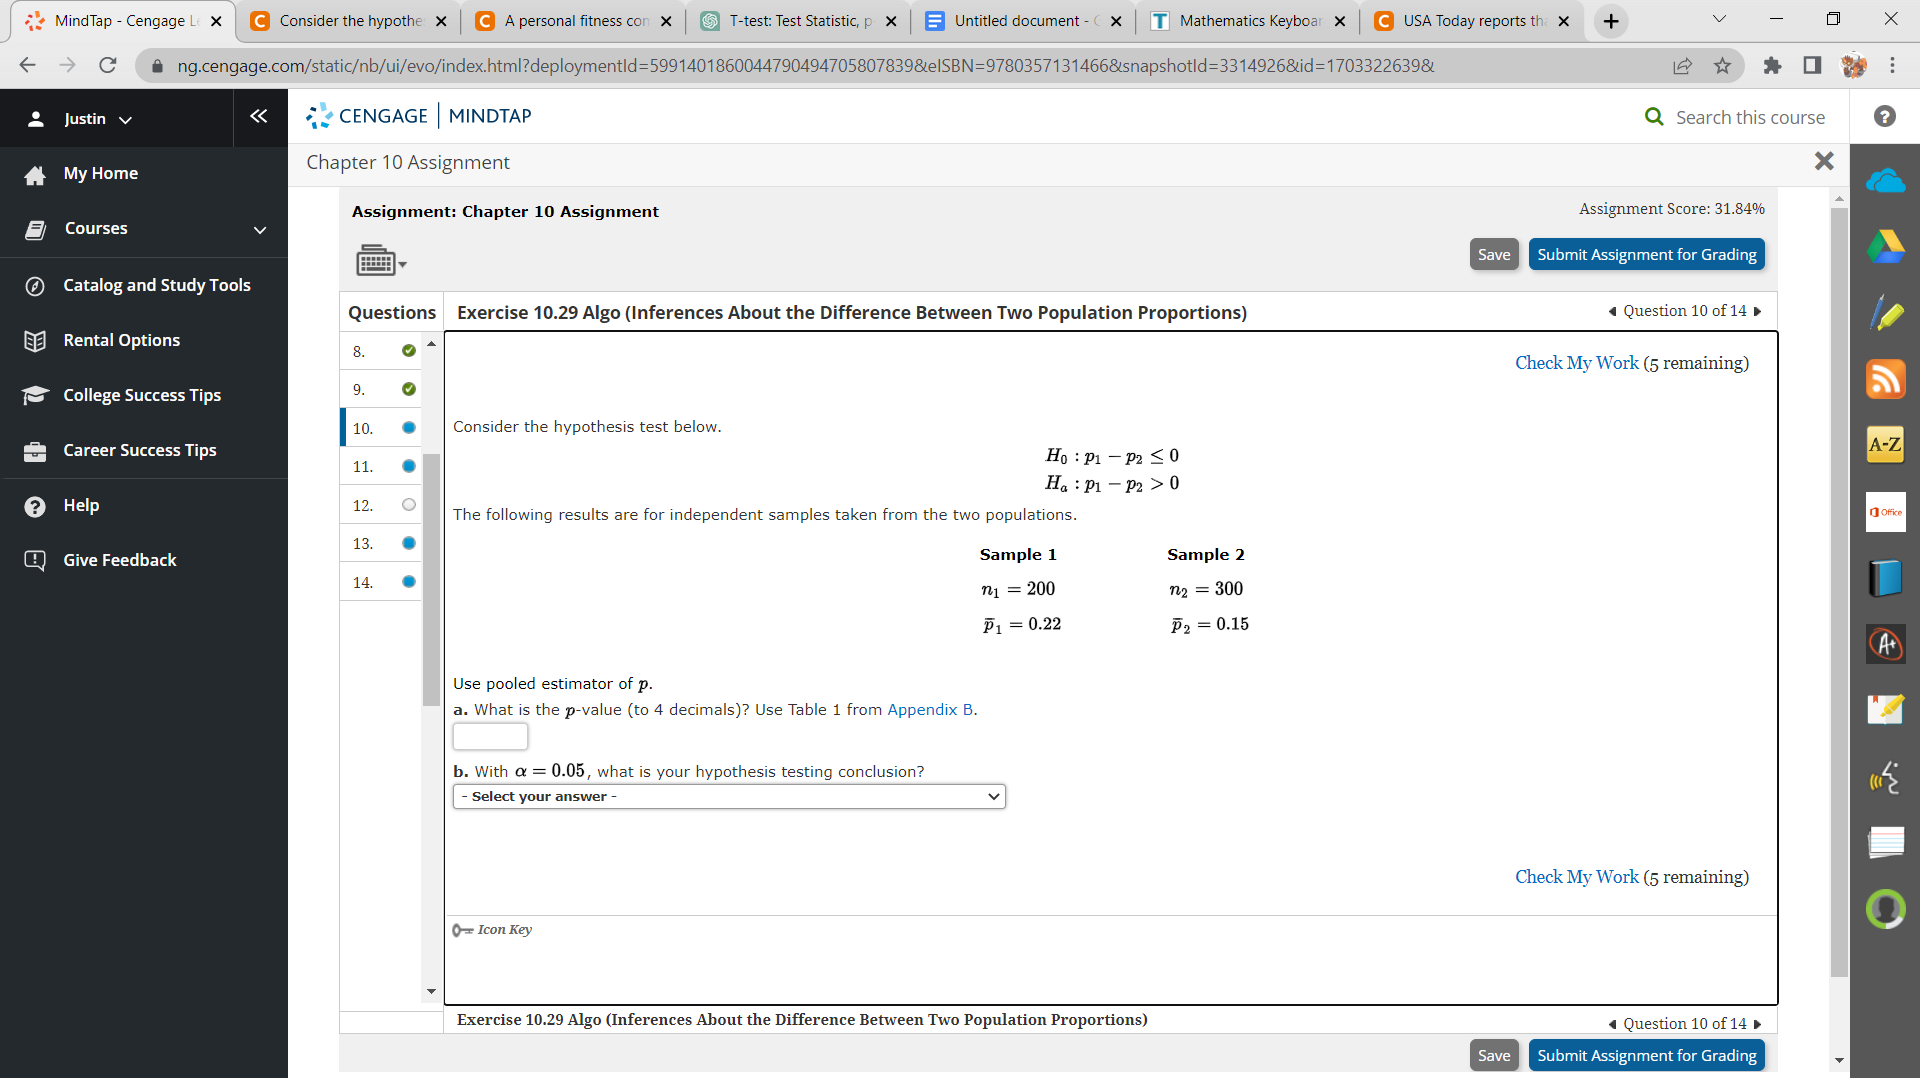The width and height of the screenshot is (1920, 1078).
Task: Select question 13's blue status dot
Action: pos(408,543)
